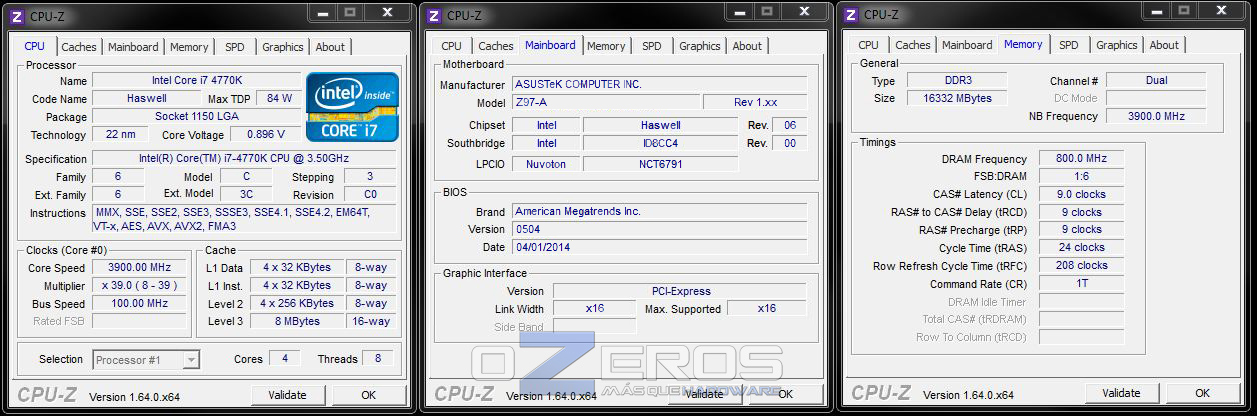This screenshot has height=416, width=1257.
Task: Click the CPU-Z icon in the right window title bar
Action: 850,15
